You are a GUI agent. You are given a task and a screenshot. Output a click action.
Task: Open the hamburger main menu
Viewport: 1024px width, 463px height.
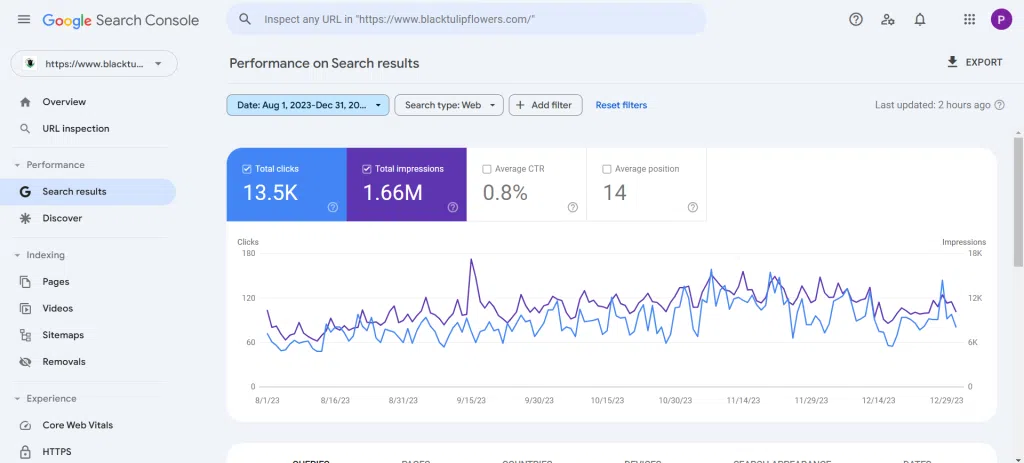click(24, 20)
